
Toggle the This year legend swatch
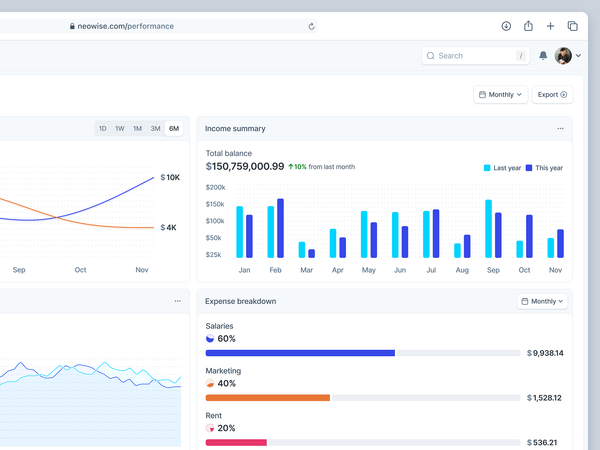pos(529,168)
